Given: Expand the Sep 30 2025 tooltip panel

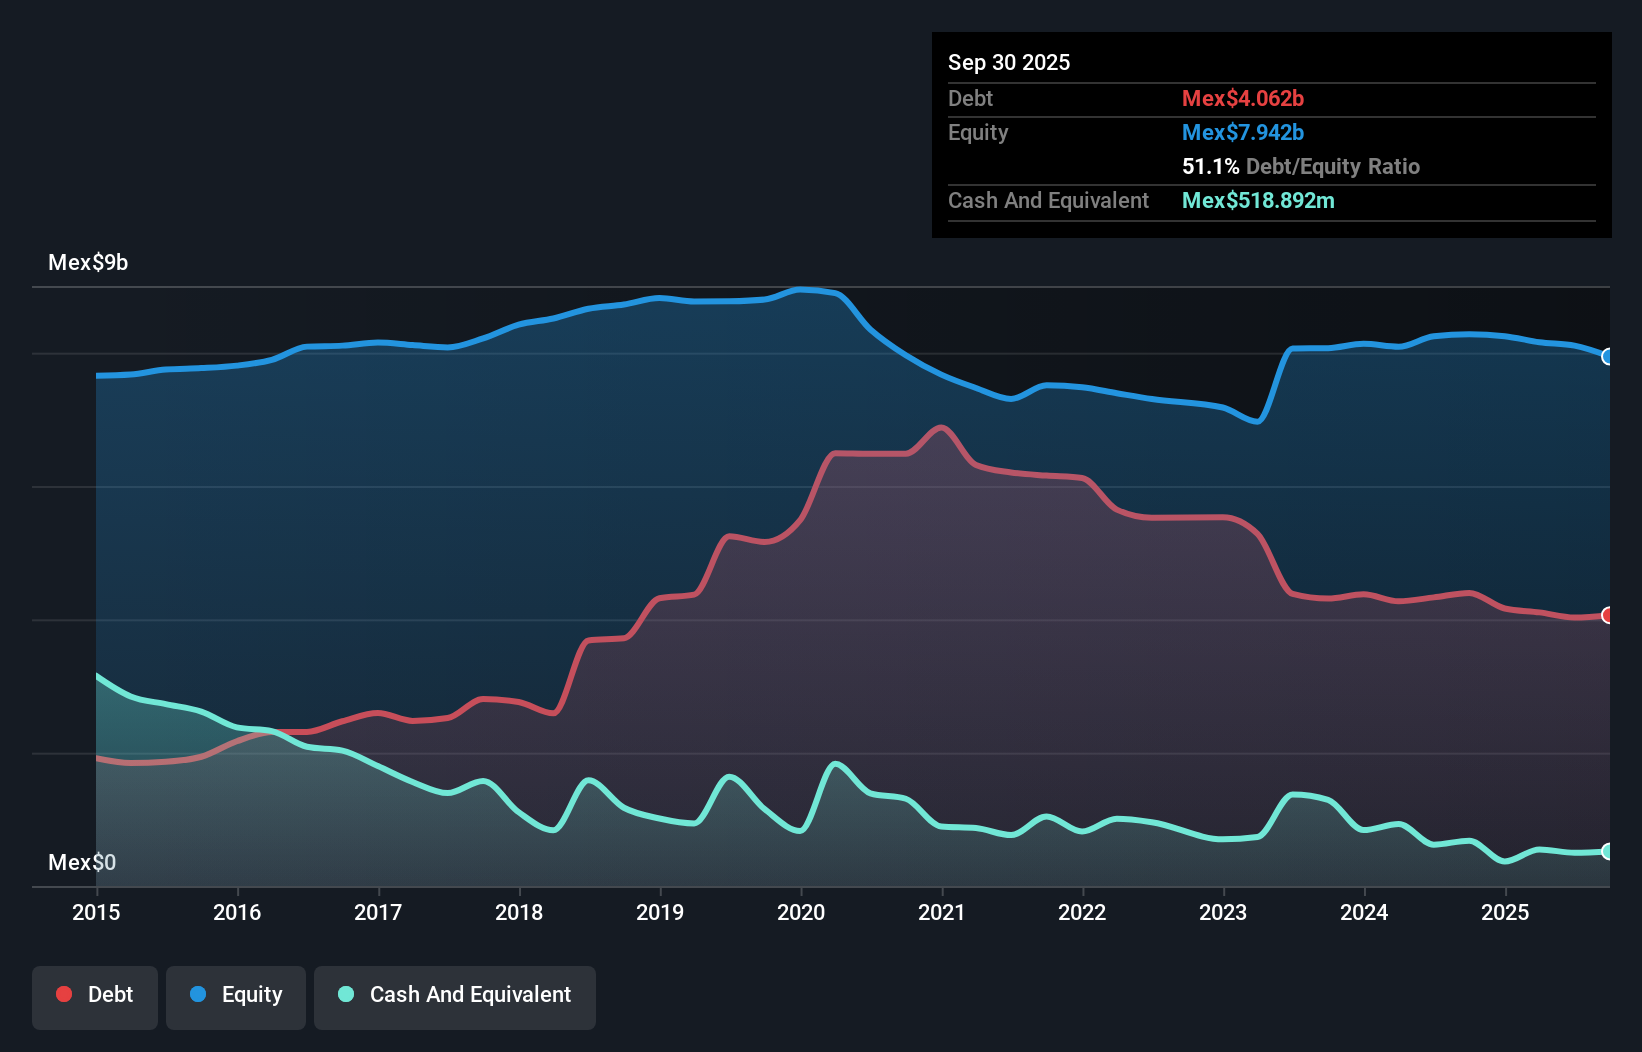Looking at the screenshot, I should 1009,62.
